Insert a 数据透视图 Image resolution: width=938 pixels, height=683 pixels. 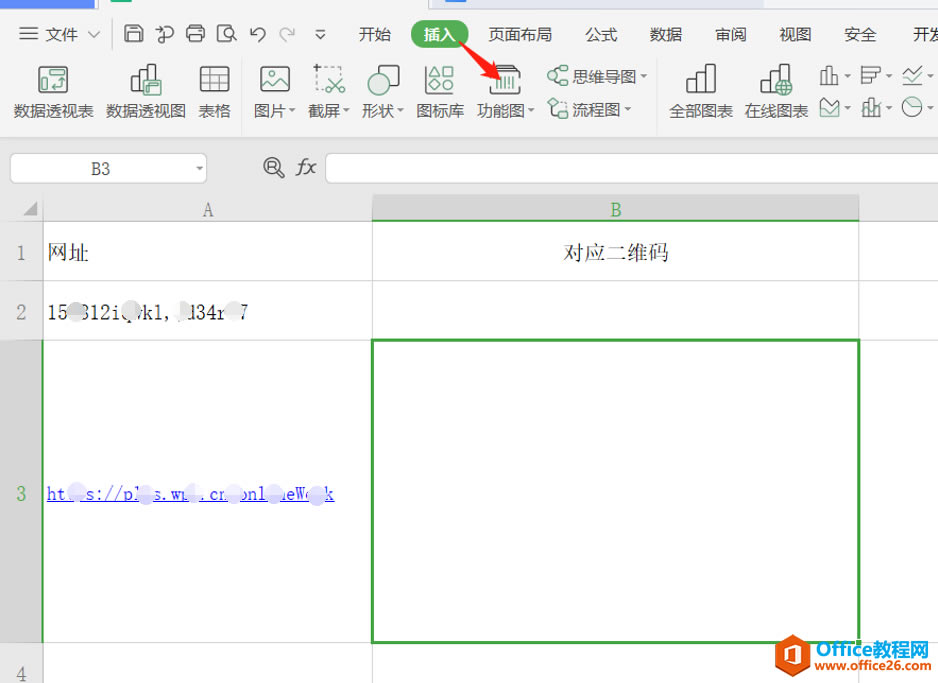click(x=145, y=92)
